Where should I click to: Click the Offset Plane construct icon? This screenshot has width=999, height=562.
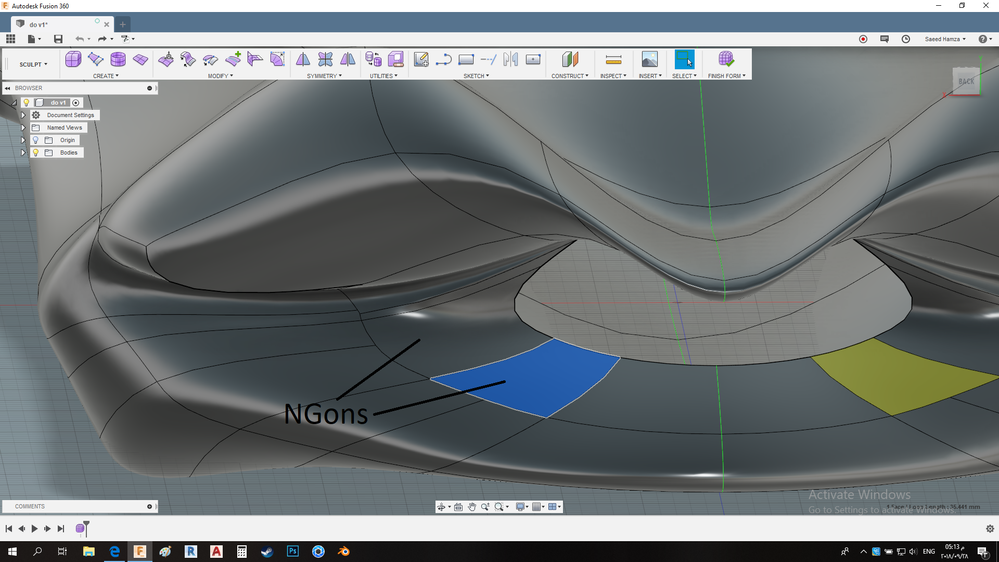click(x=570, y=59)
